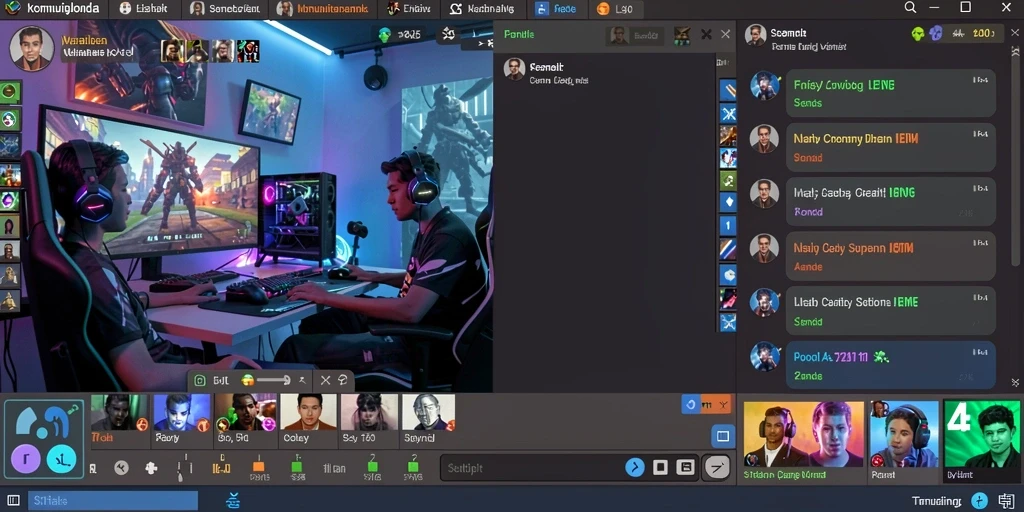Switch to the orange highlighted top tab
1024x512 pixels.
point(322,8)
